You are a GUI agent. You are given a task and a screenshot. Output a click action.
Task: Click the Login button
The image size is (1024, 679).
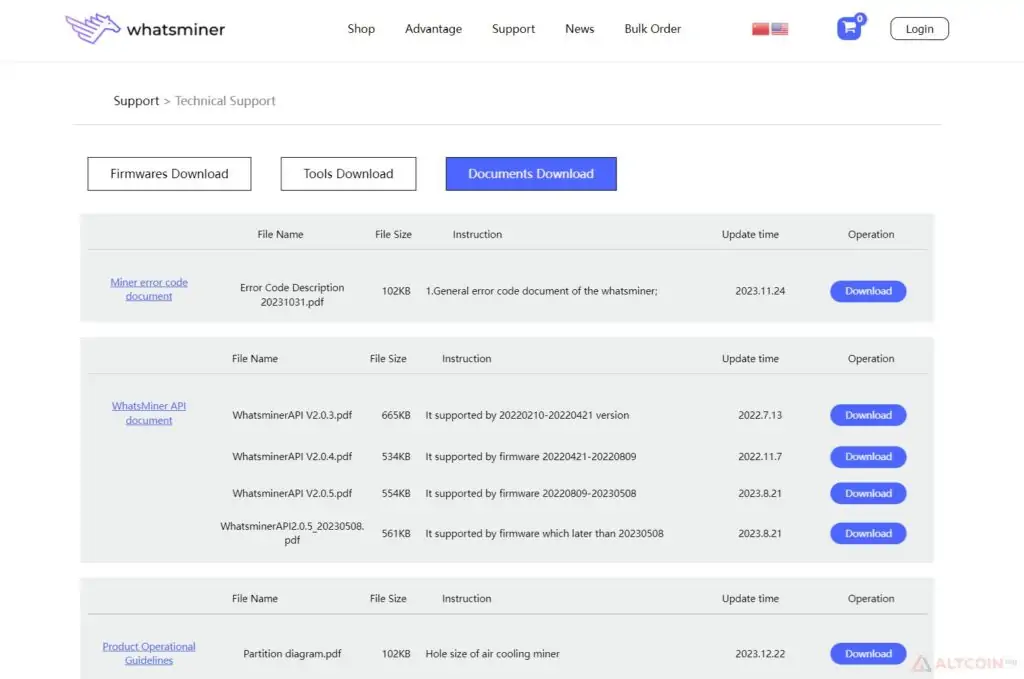(x=919, y=29)
